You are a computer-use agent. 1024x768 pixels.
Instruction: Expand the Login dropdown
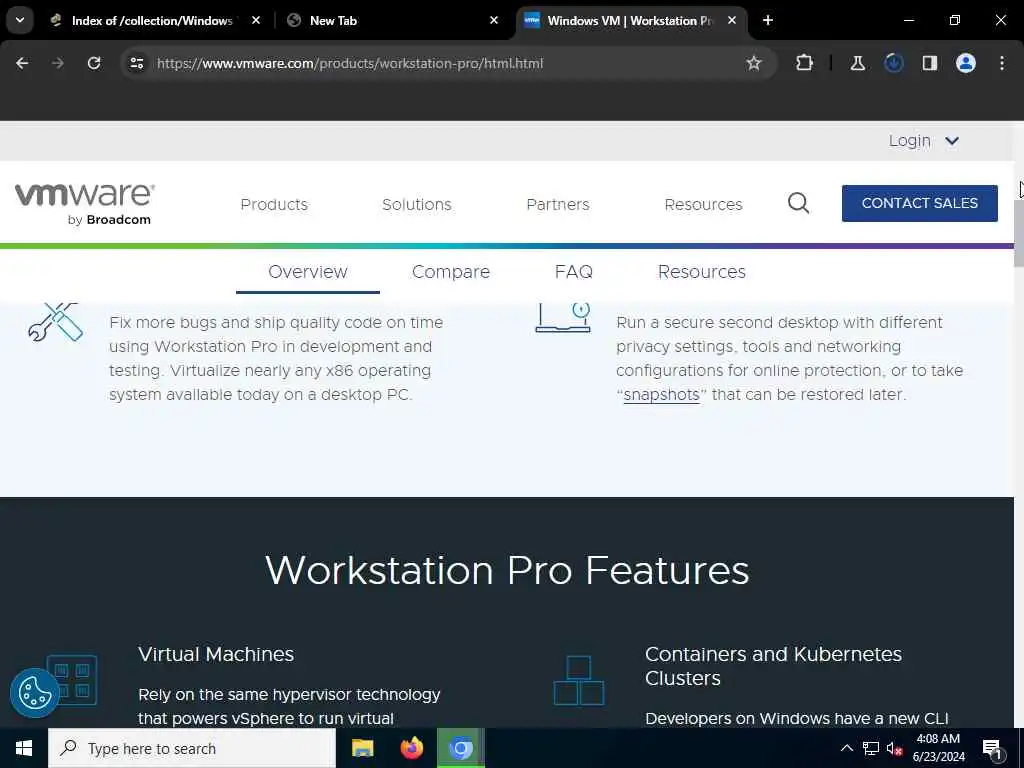click(923, 141)
